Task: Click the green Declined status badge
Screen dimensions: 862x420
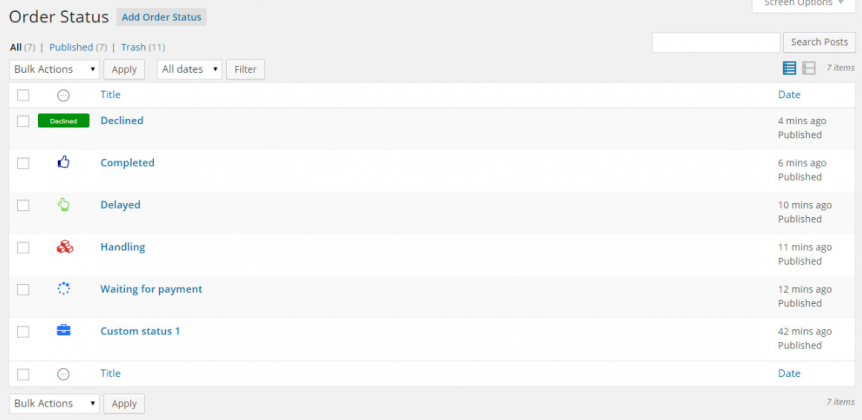Action: point(63,121)
